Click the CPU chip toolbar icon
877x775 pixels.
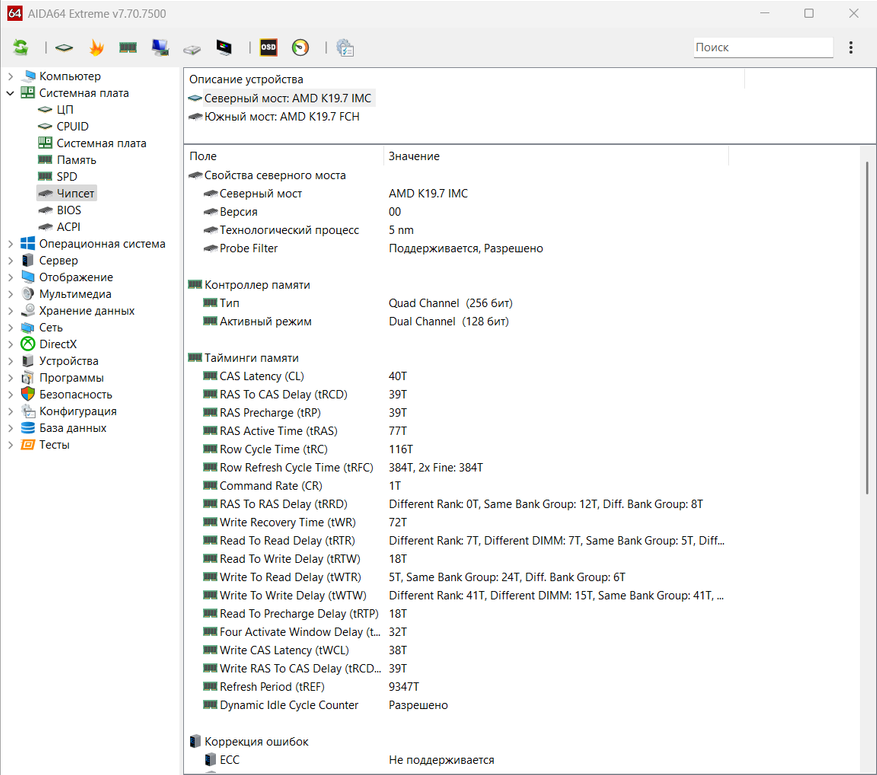(x=64, y=47)
